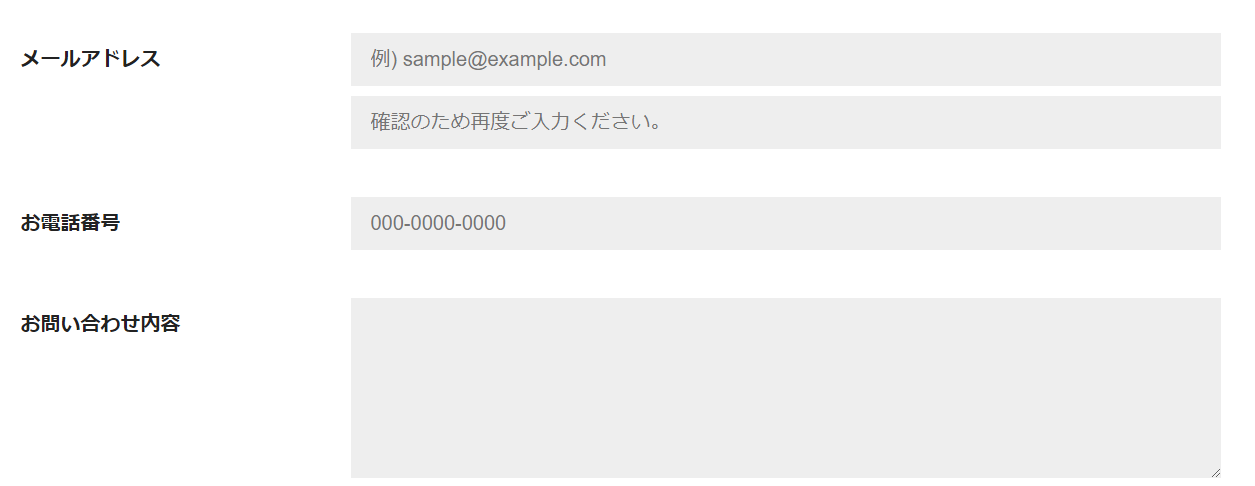
Task: Select the first field next to メールアドレス
Action: pyautogui.click(x=785, y=59)
